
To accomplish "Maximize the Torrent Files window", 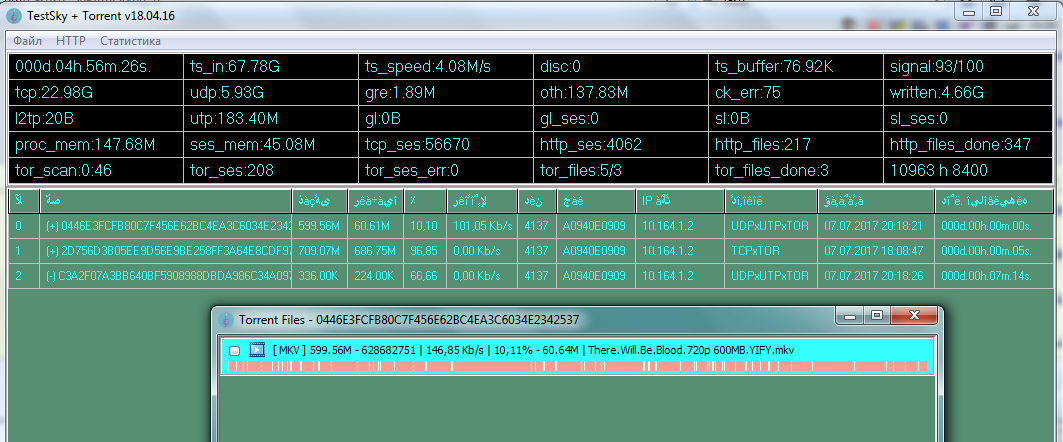I will 876,316.
